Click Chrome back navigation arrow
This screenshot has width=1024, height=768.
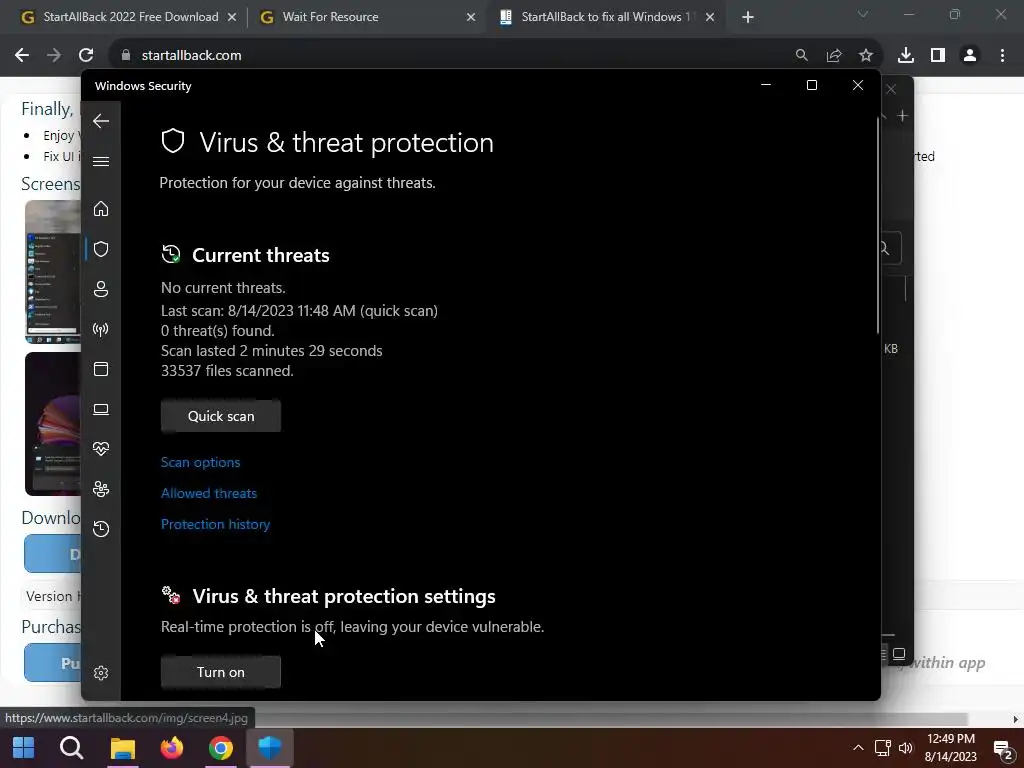click(22, 56)
